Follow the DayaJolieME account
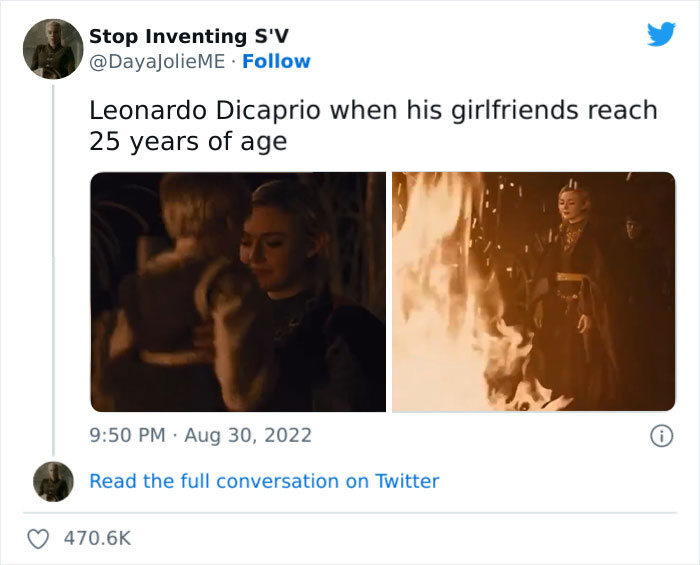This screenshot has width=700, height=565. coord(277,61)
